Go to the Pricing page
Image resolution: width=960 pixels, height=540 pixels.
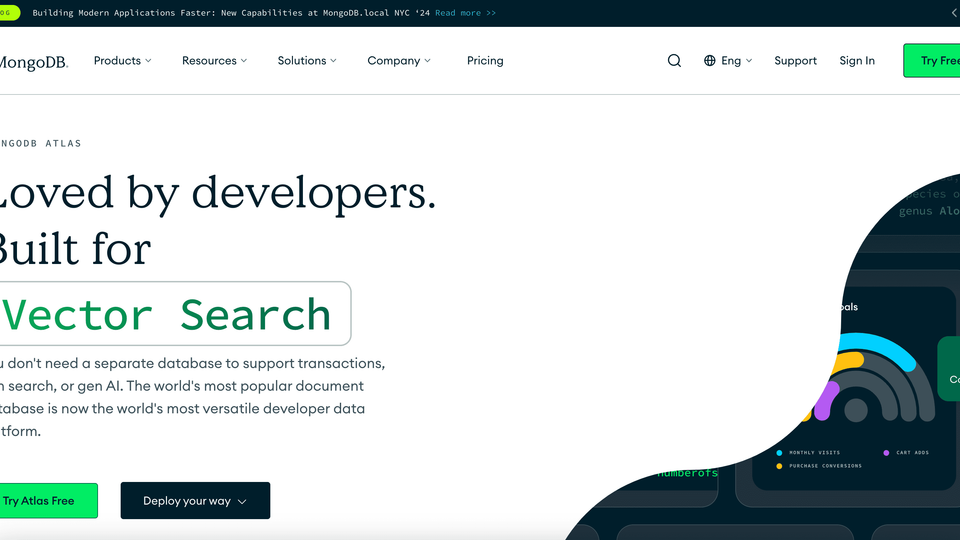(x=485, y=61)
